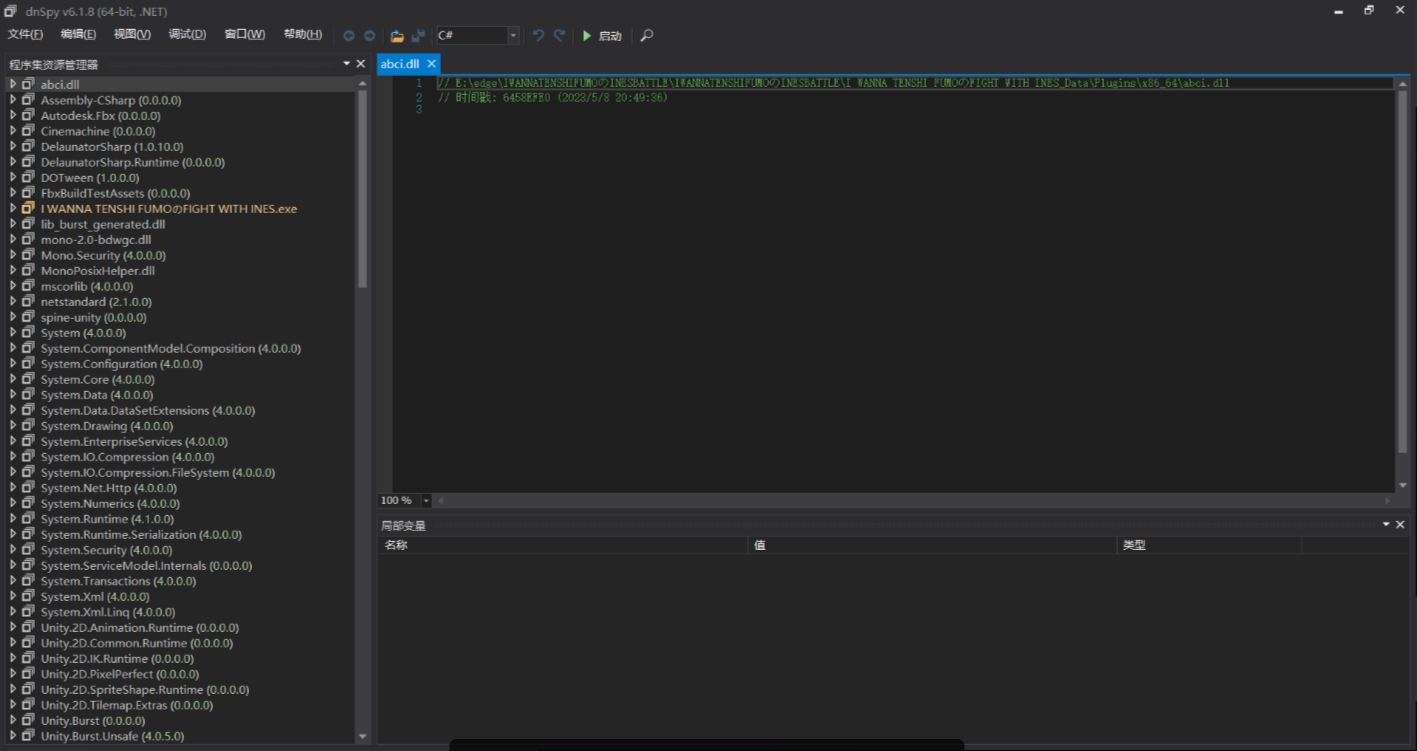The height and width of the screenshot is (751, 1417).
Task: Close the 局部变量 panel
Action: click(1400, 525)
